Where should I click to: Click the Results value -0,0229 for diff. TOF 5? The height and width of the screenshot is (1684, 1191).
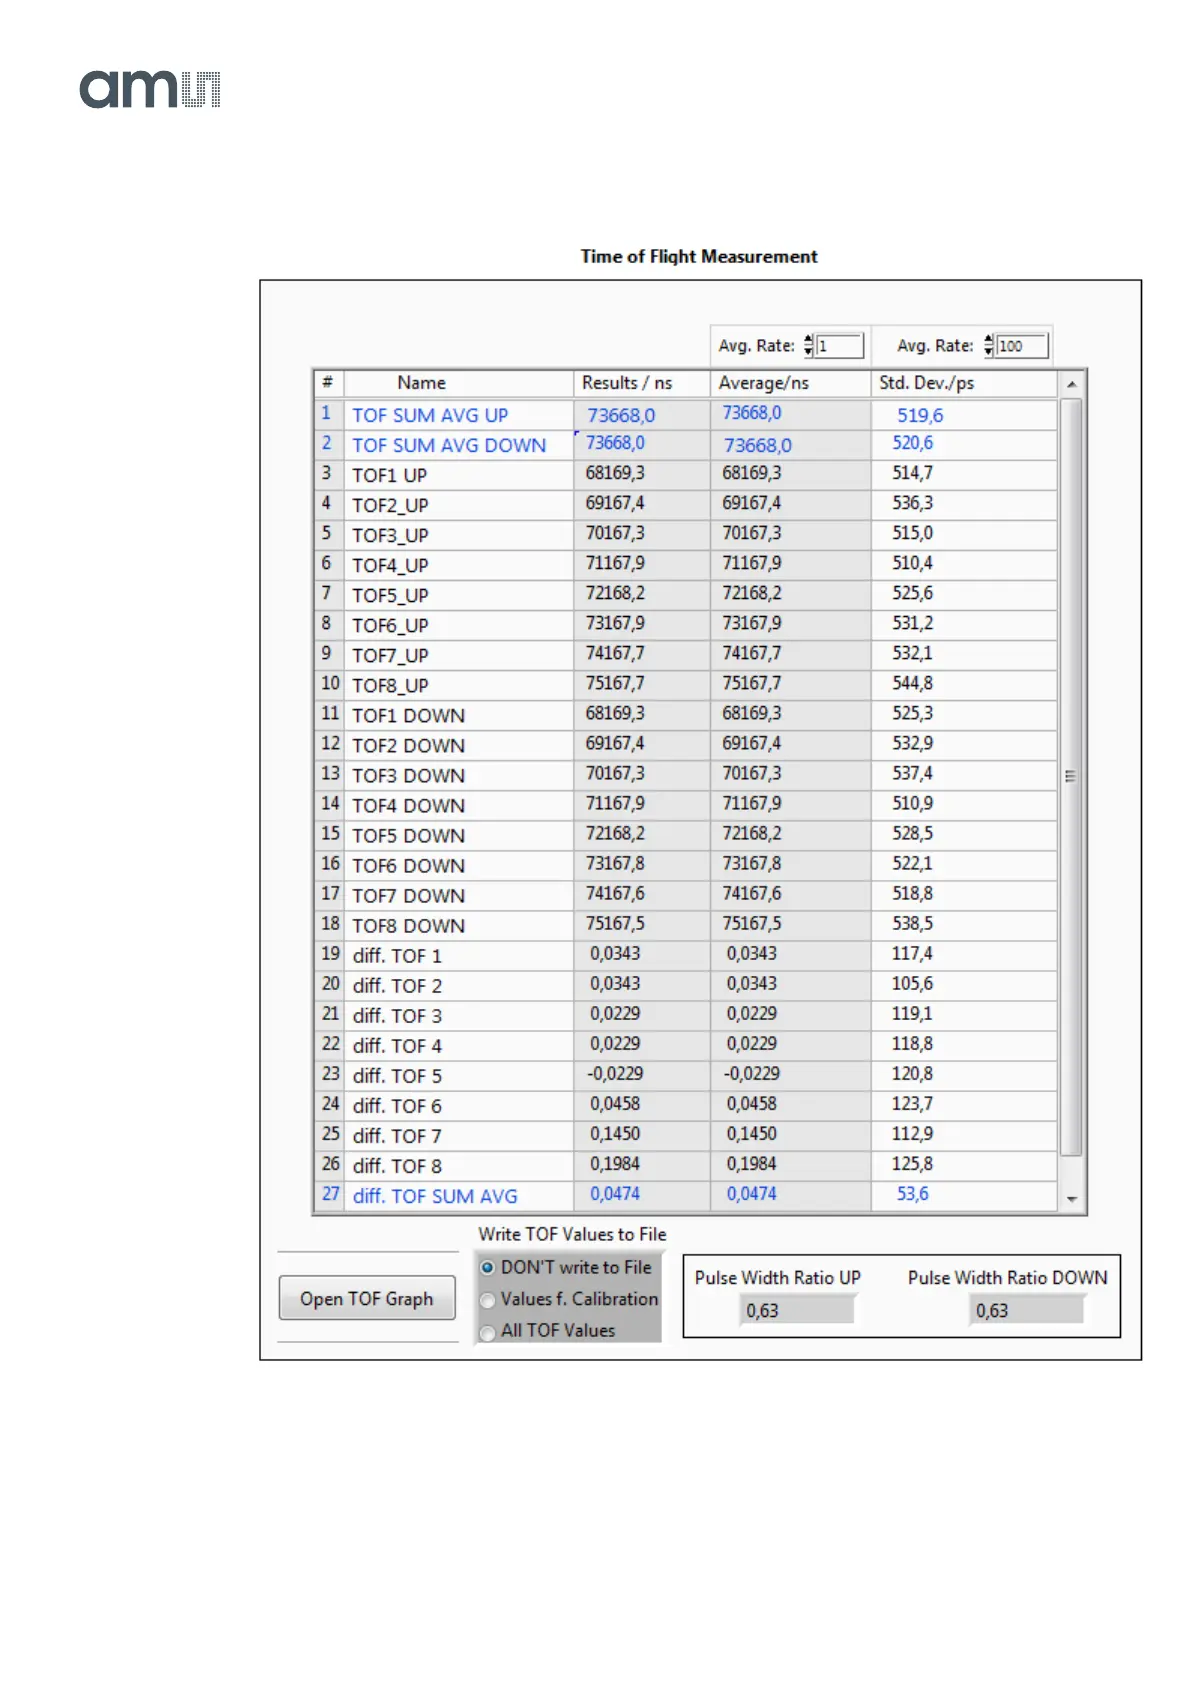click(615, 1073)
